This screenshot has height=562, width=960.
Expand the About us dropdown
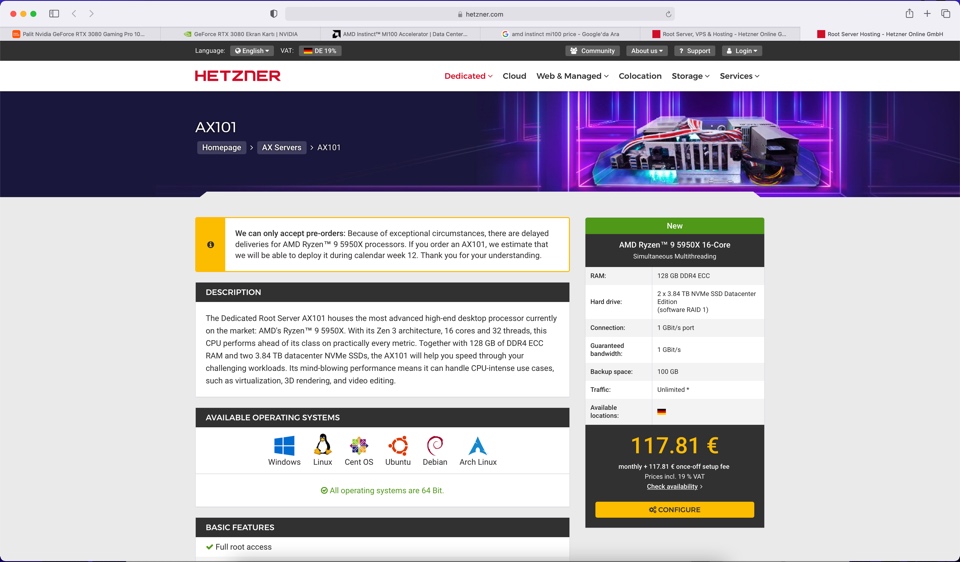(646, 51)
